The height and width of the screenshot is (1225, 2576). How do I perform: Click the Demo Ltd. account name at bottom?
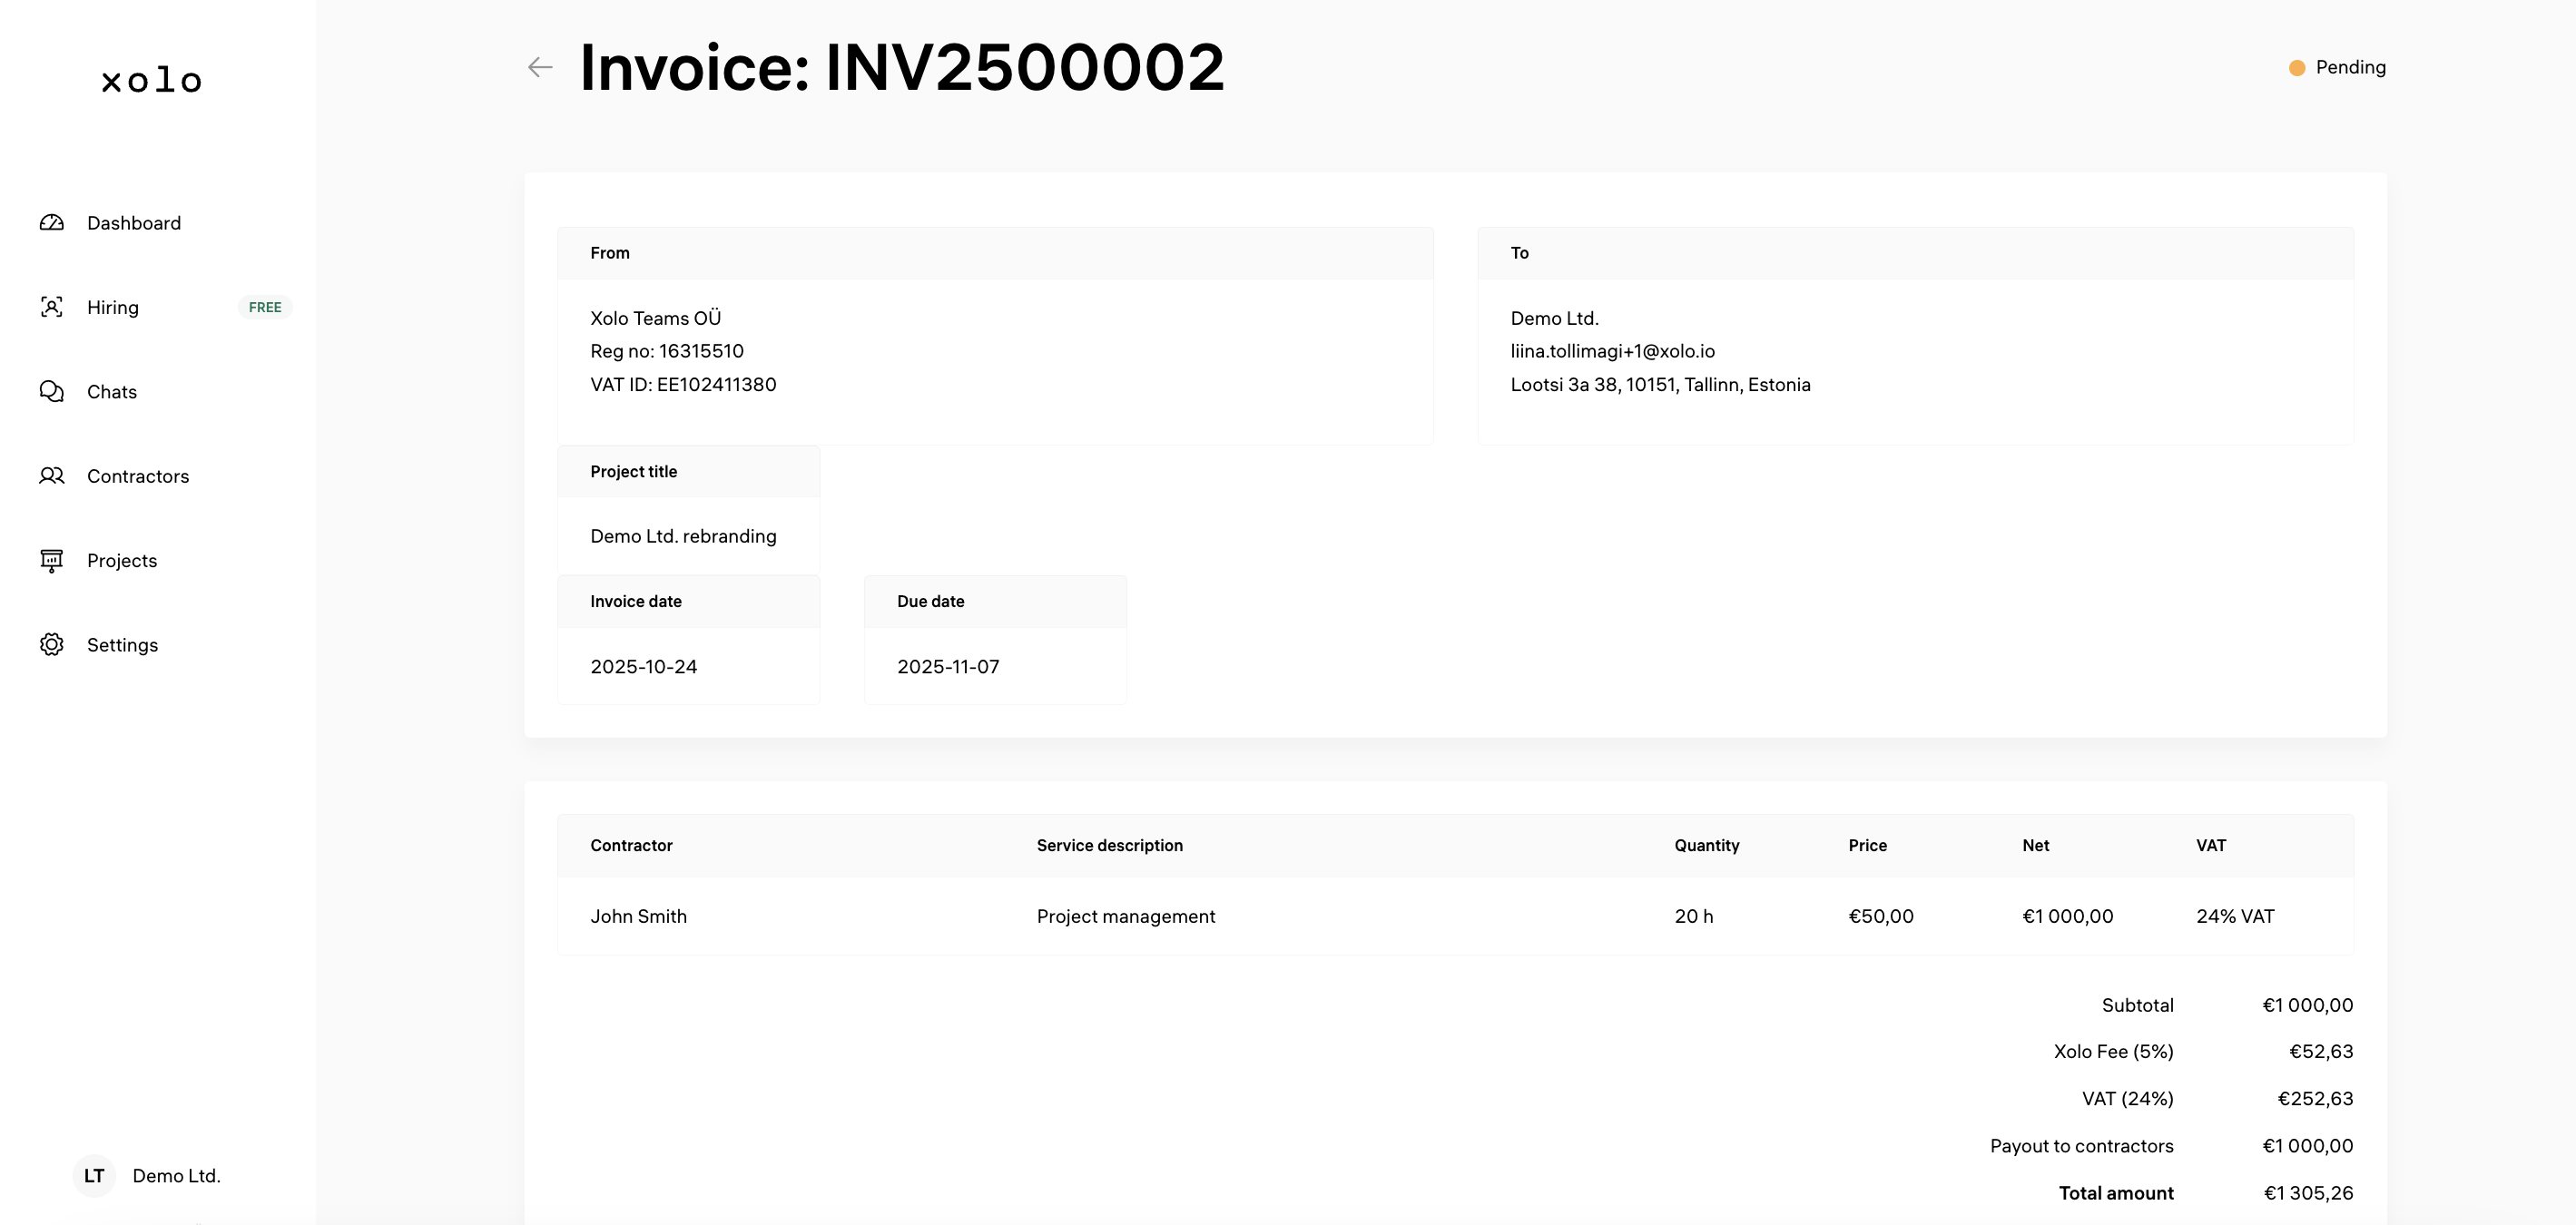pyautogui.click(x=176, y=1175)
